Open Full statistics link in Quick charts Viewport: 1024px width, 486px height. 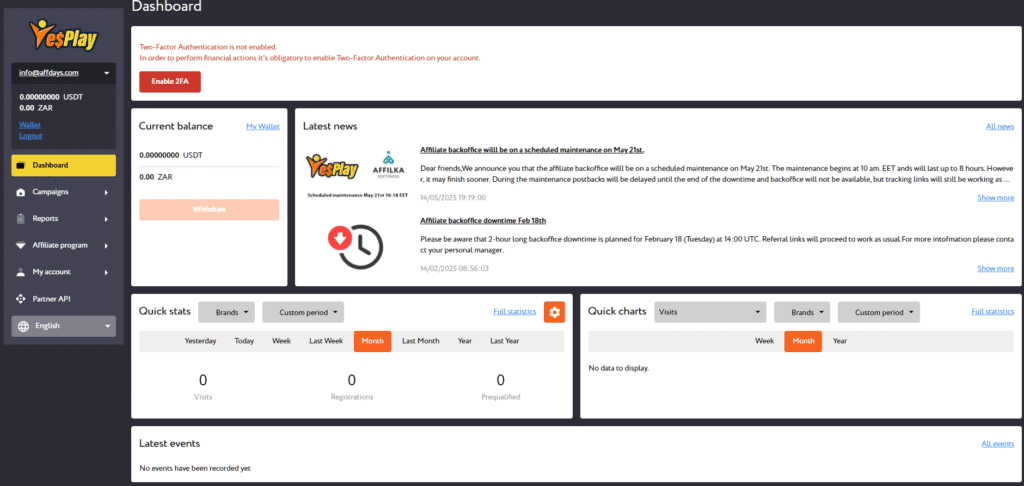point(993,312)
